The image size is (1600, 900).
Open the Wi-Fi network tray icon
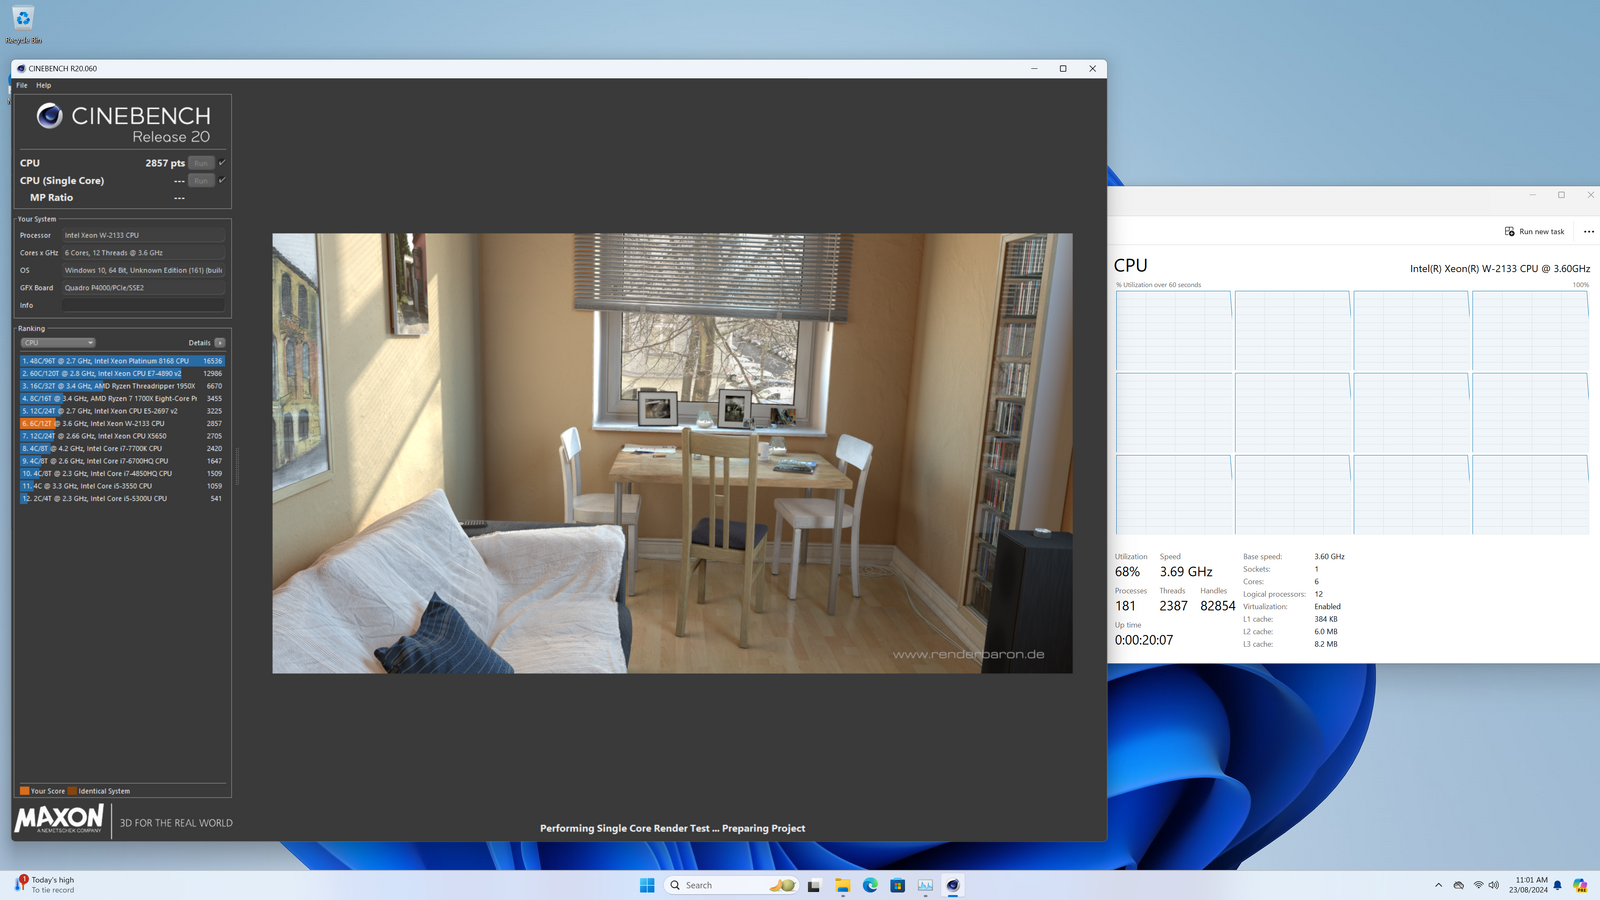coord(1478,885)
